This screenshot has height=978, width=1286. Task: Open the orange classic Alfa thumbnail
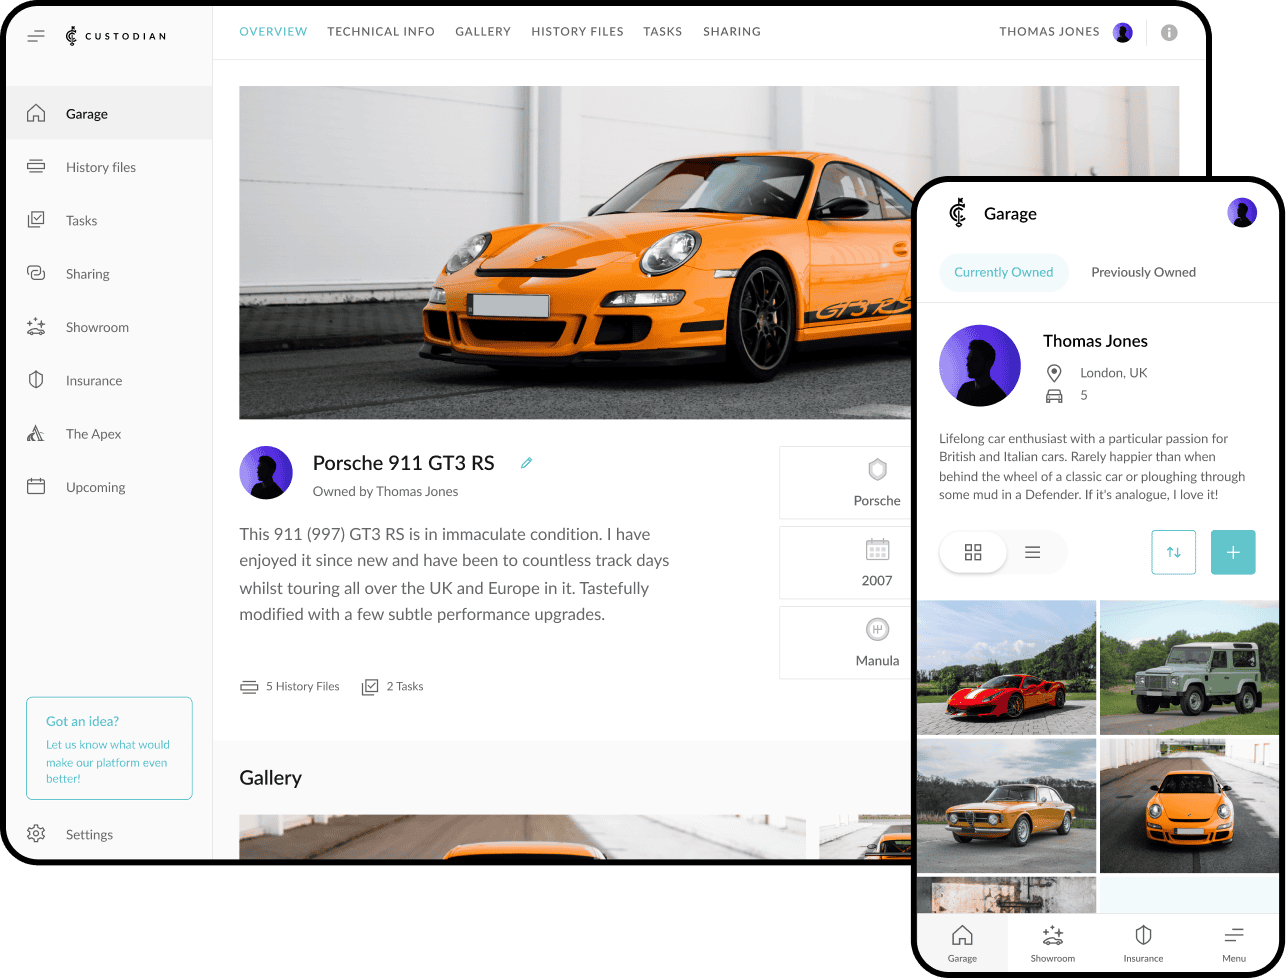1006,806
